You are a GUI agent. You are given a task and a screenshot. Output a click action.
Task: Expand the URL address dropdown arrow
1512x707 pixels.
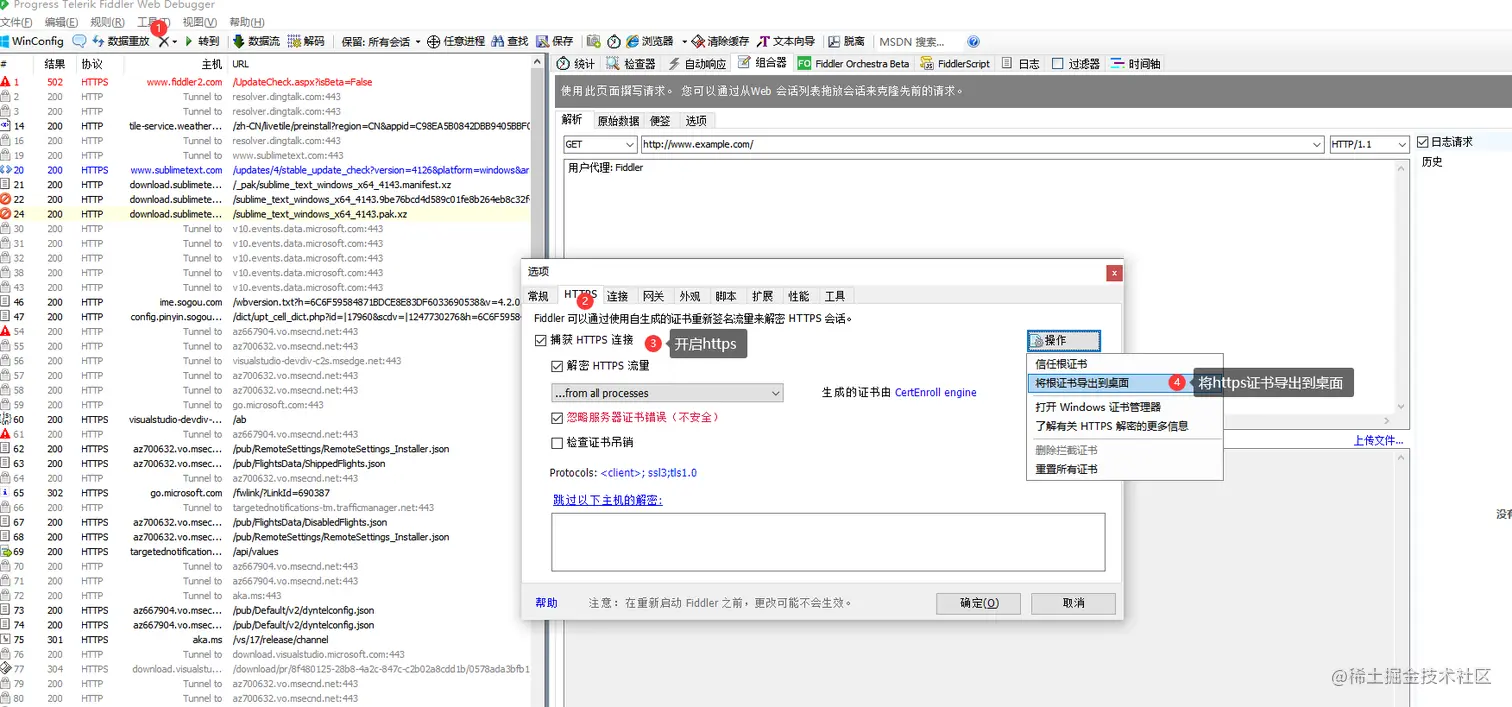pyautogui.click(x=1316, y=145)
